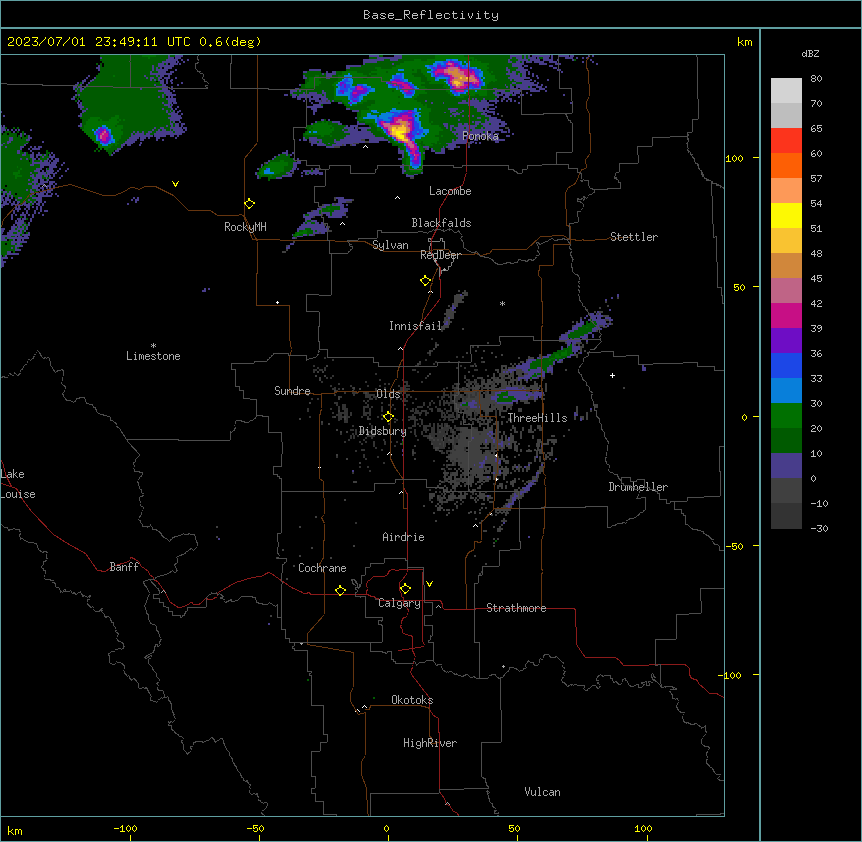Screen dimensions: 862x842
Task: Click the asterisk marker above the Limestone label
Action: [153, 346]
